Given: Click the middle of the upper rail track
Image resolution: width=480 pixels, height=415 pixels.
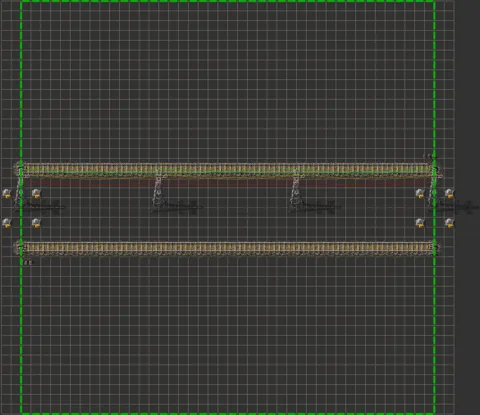Looking at the screenshot, I should 228,169.
